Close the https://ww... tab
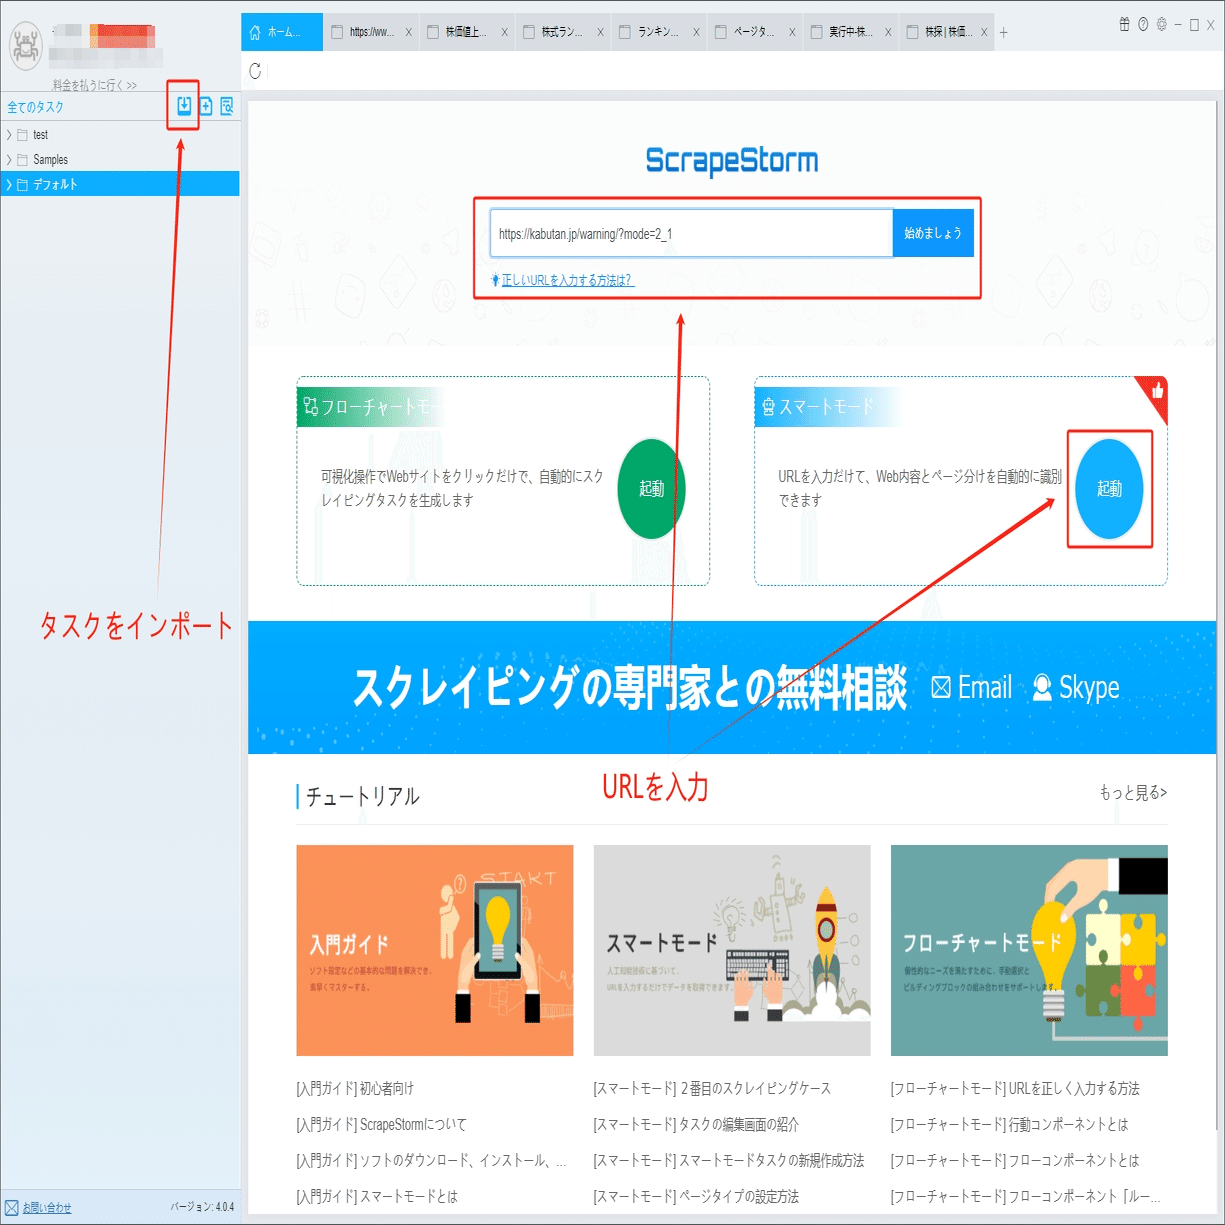Viewport: 1225px width, 1225px height. [x=408, y=32]
